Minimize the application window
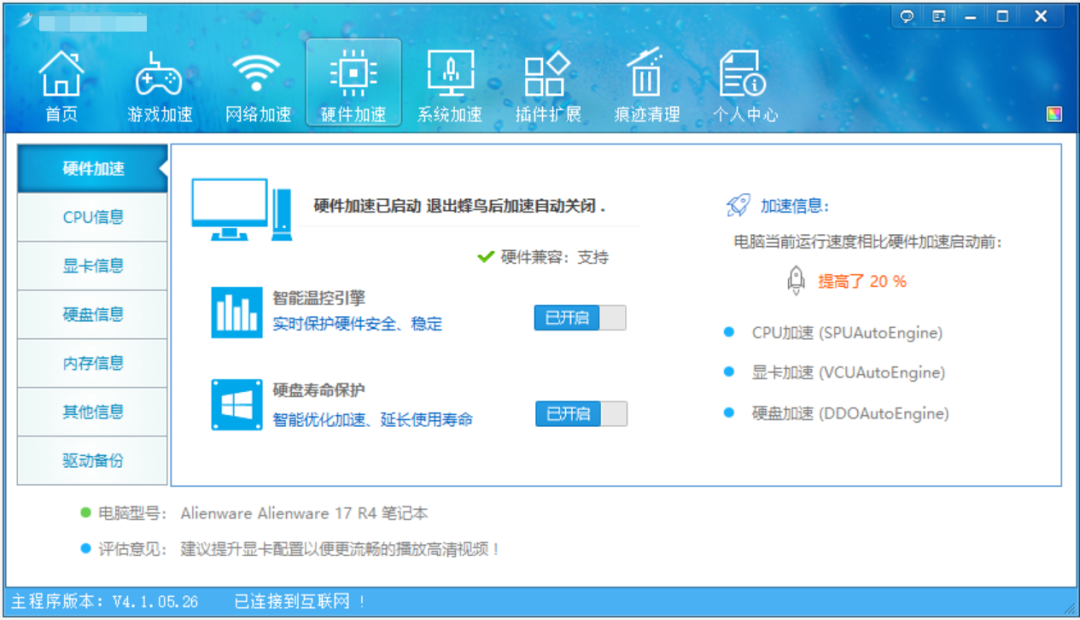 click(970, 17)
